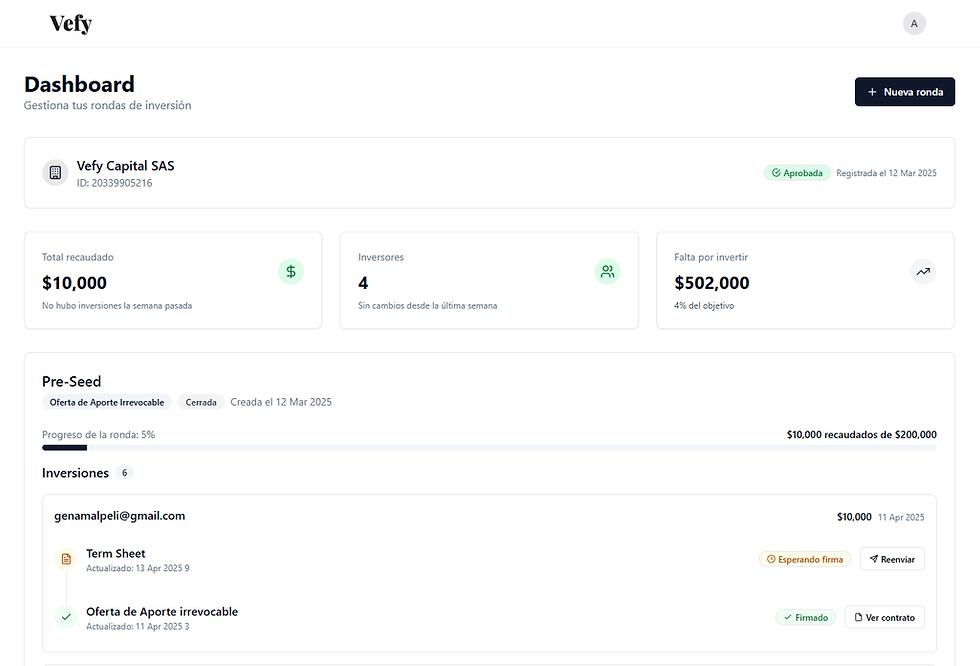Click the Aprobada status badge
The image size is (980, 666).
pyautogui.click(x=797, y=173)
